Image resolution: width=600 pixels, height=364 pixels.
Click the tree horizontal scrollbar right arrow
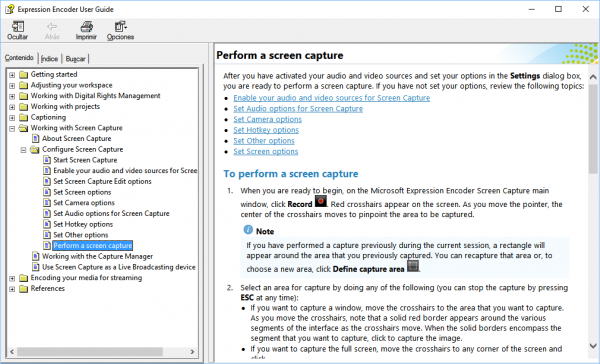pyautogui.click(x=192, y=351)
